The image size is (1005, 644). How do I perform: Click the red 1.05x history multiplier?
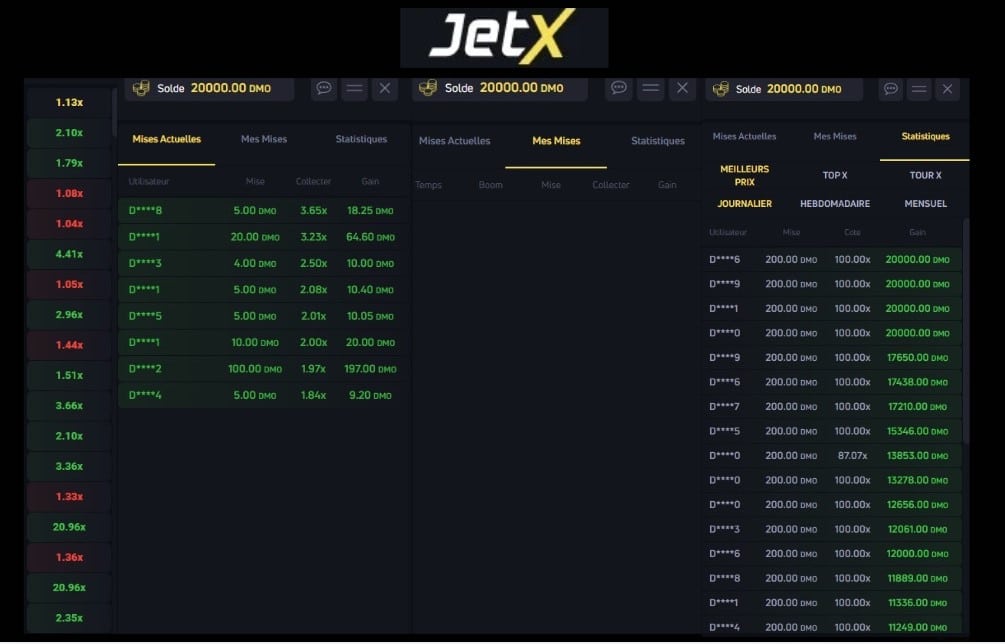coord(69,285)
